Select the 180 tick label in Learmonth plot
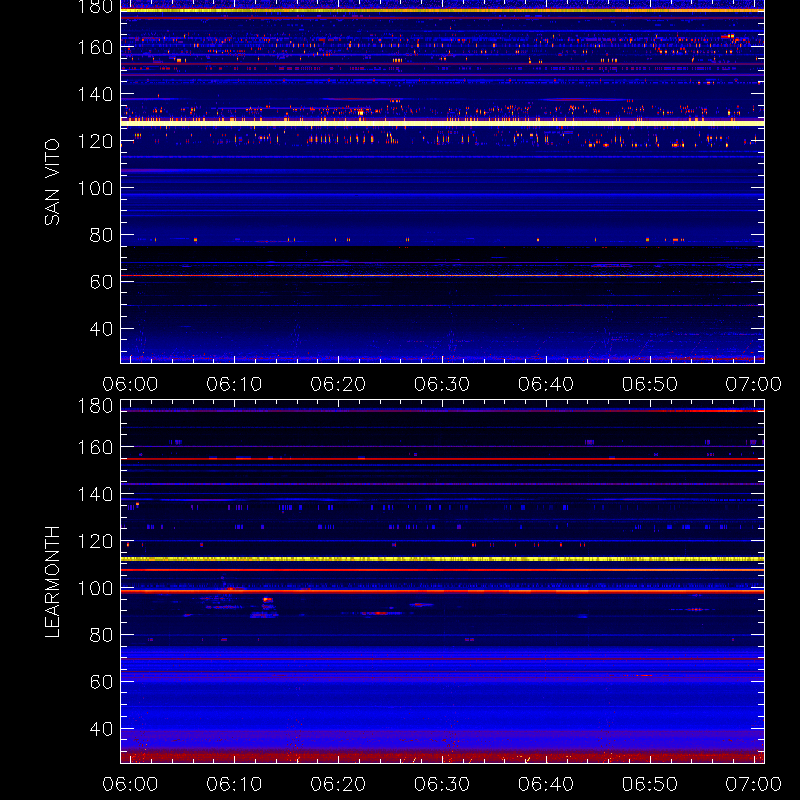800x800 pixels. click(95, 406)
